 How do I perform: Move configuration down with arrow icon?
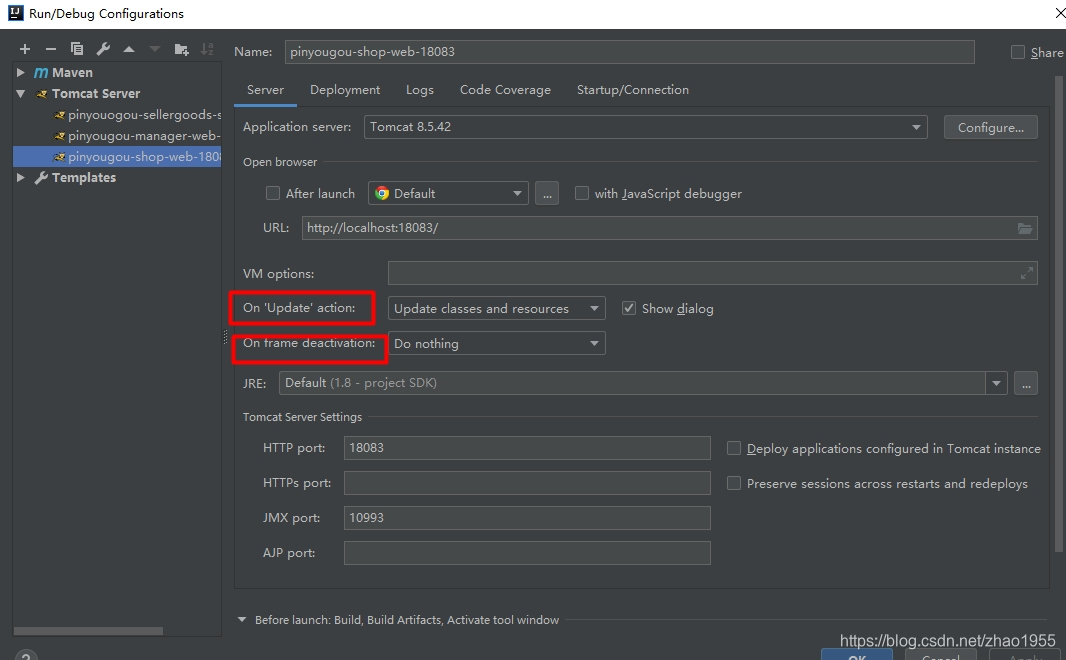click(155, 49)
